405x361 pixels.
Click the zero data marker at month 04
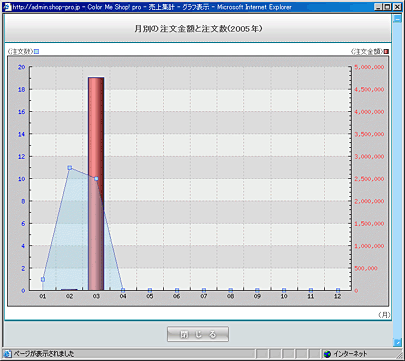123,290
